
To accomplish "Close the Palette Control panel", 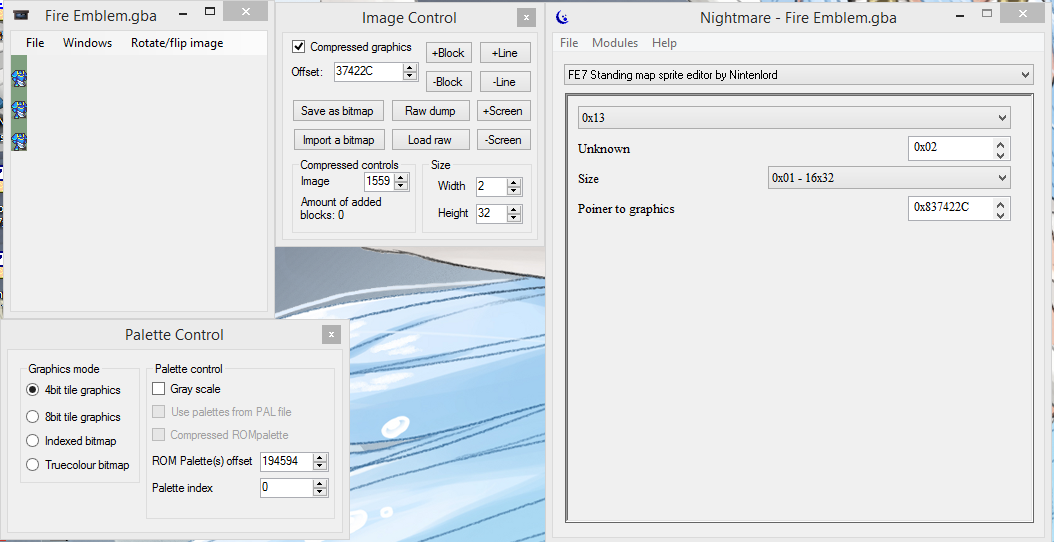I will coord(331,334).
